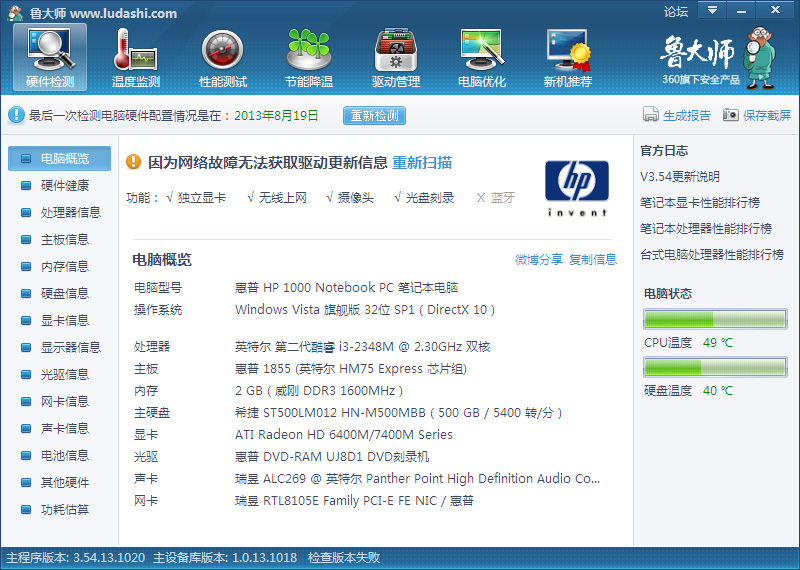Click the 保存截屏 camera icon
800x570 pixels.
click(731, 115)
